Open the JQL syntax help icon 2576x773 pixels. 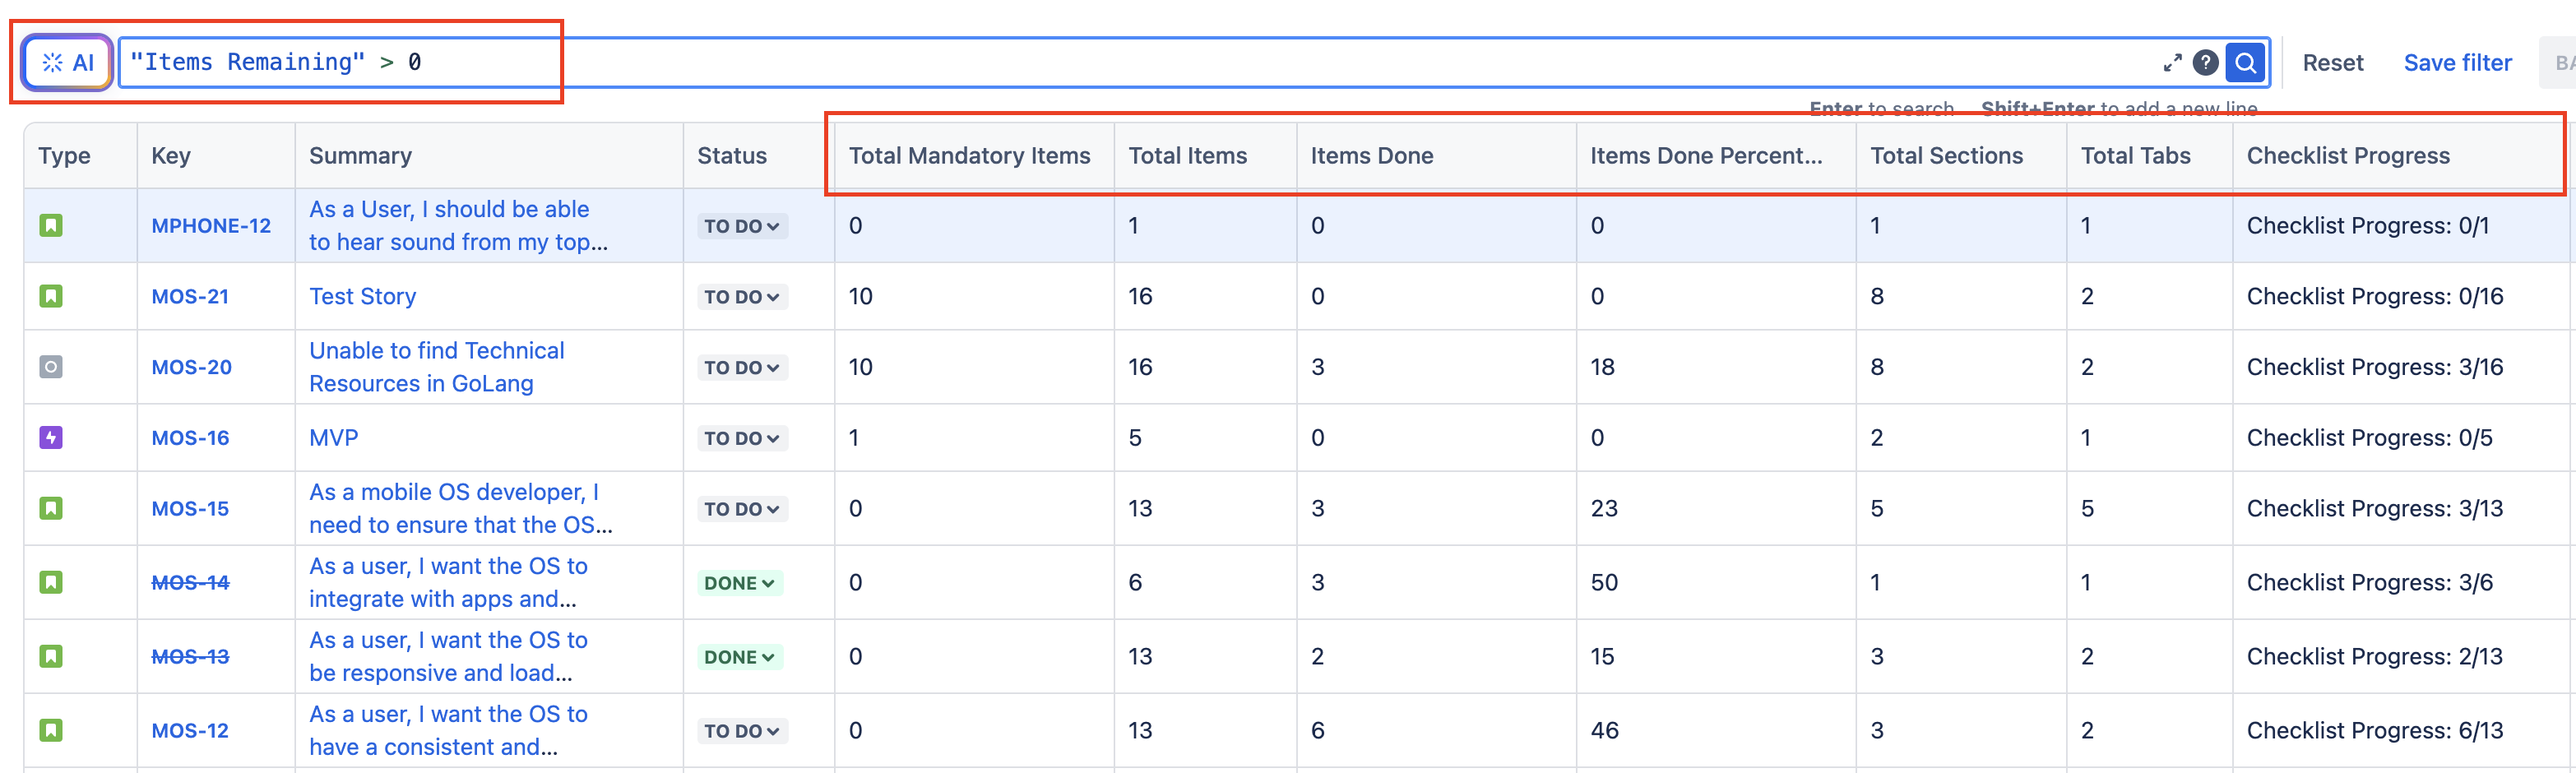[x=2205, y=63]
